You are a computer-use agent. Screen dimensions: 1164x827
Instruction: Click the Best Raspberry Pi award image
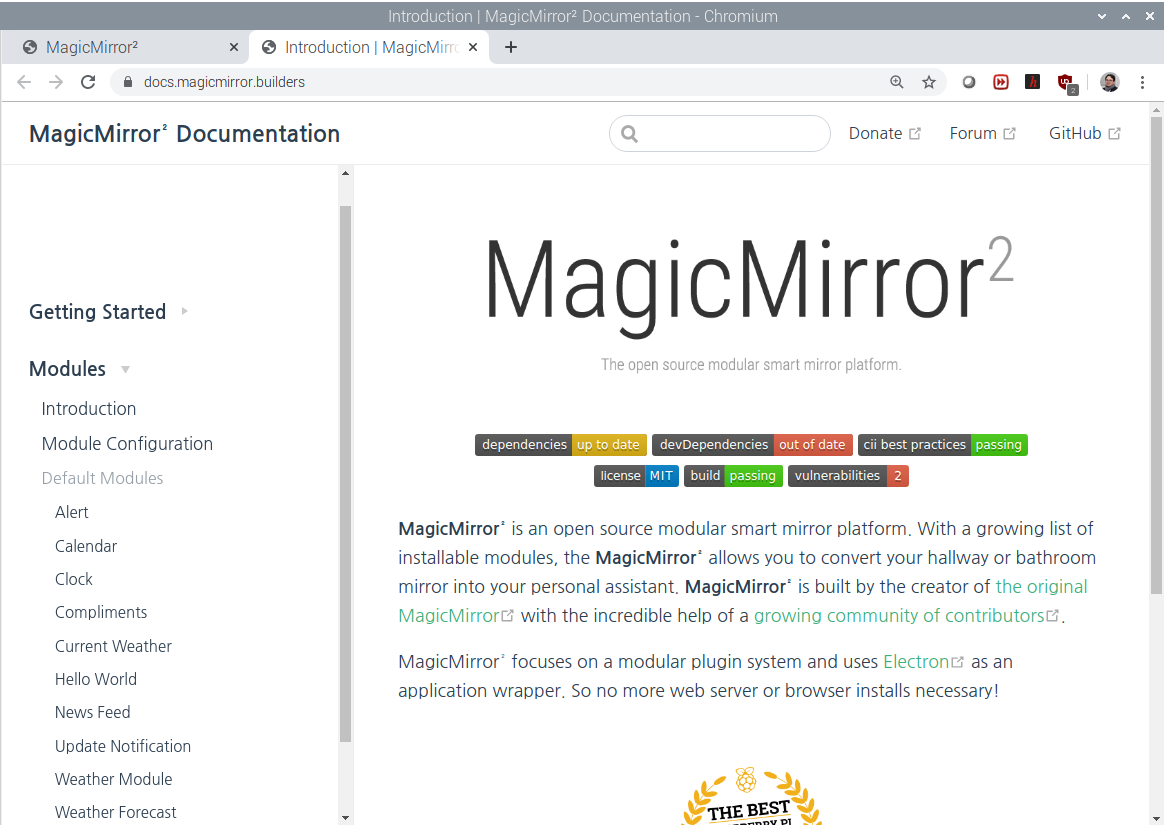point(751,796)
